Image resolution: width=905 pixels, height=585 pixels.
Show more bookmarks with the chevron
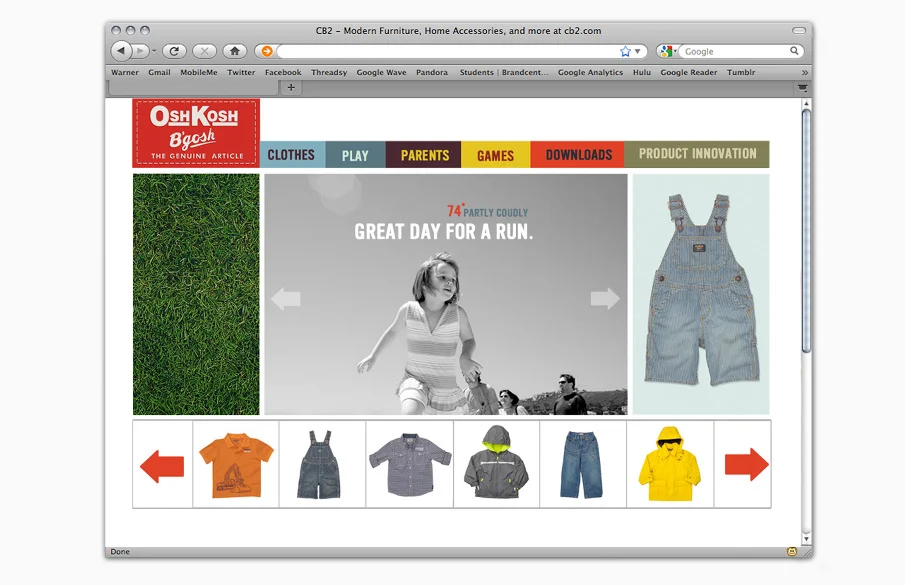click(x=805, y=72)
